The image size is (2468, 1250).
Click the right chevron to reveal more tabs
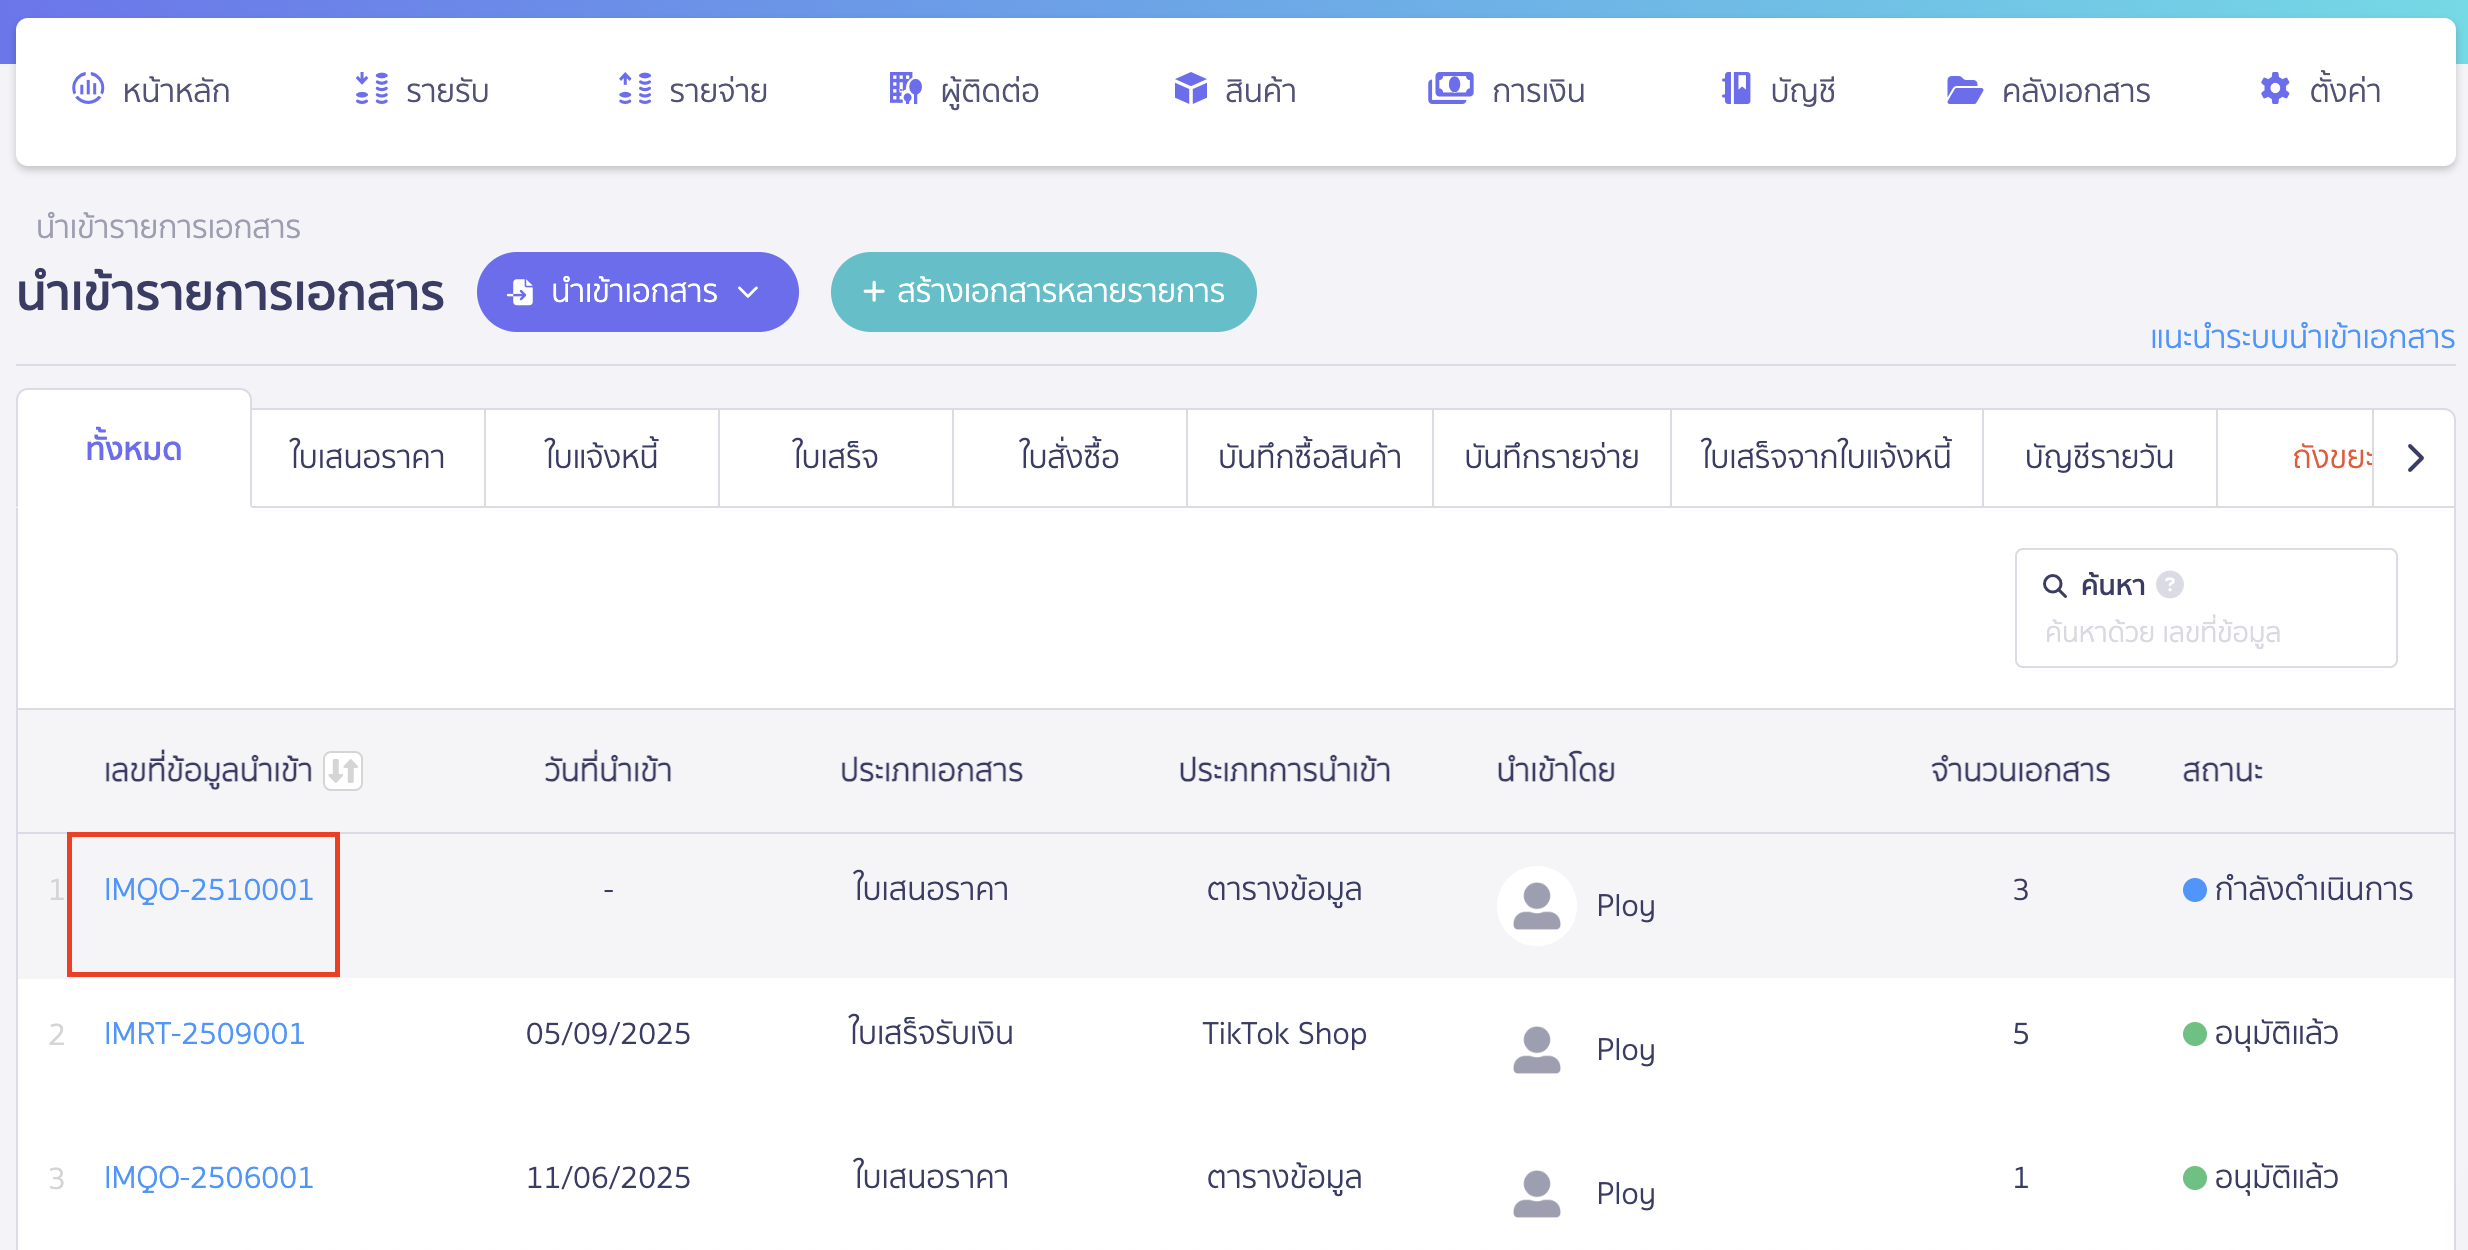click(2418, 457)
